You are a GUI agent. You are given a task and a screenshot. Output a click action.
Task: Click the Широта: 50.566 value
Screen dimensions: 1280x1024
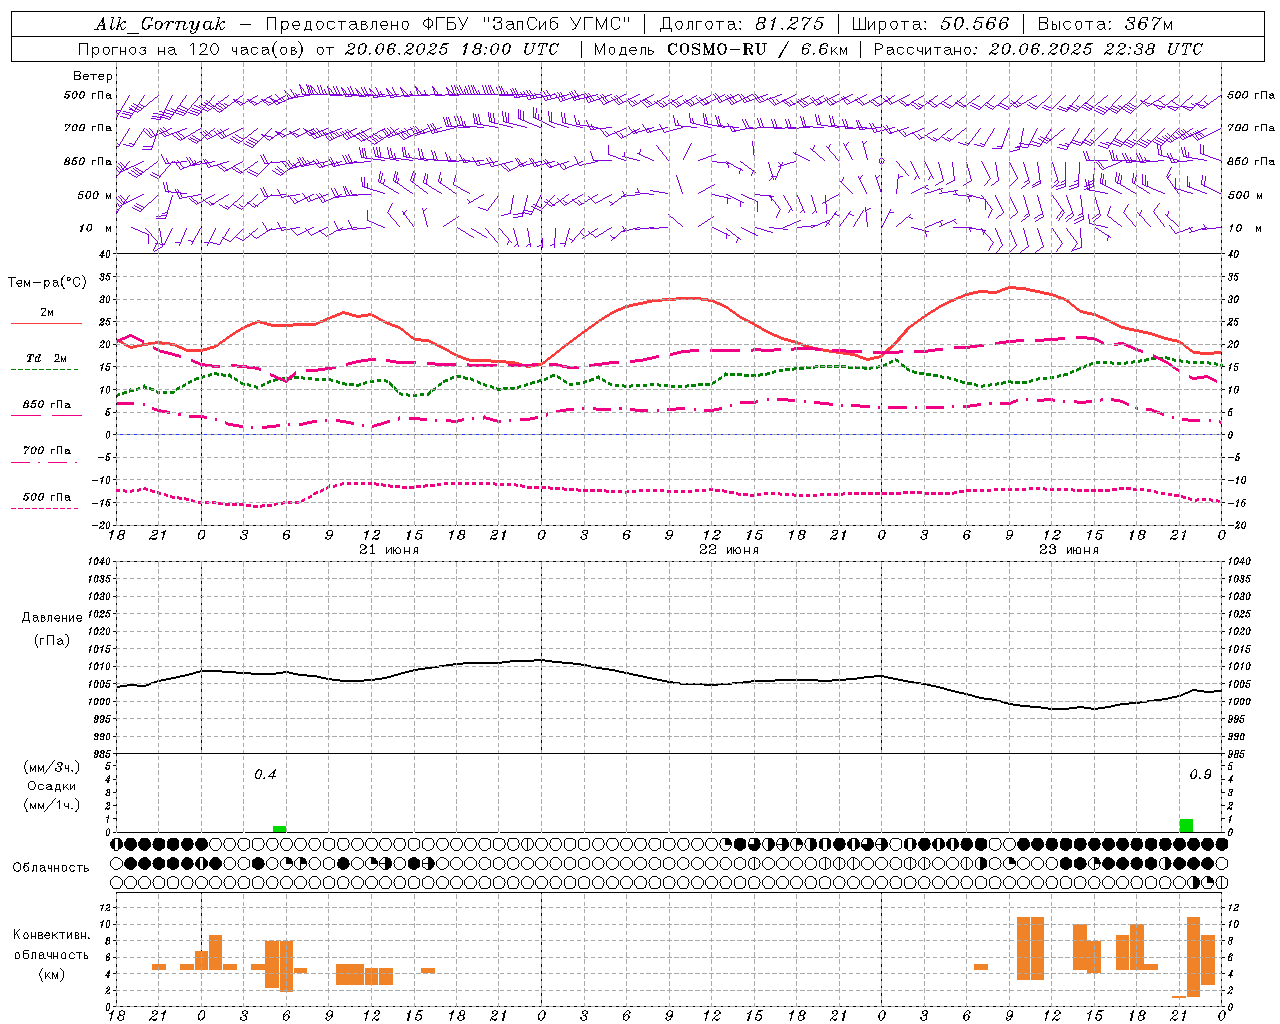(930, 24)
